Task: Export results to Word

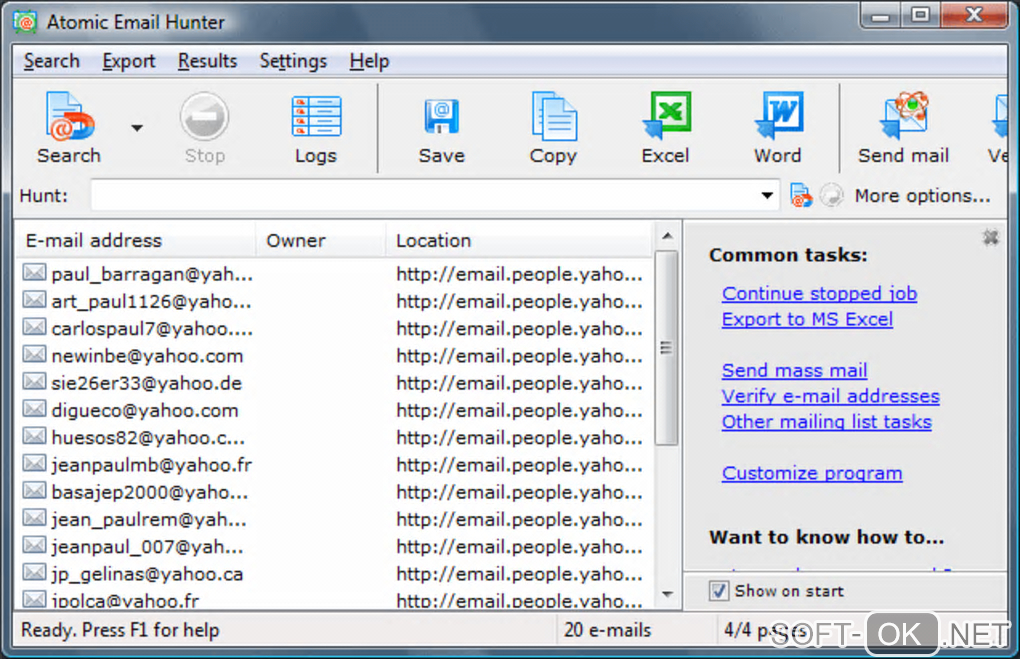Action: [778, 128]
